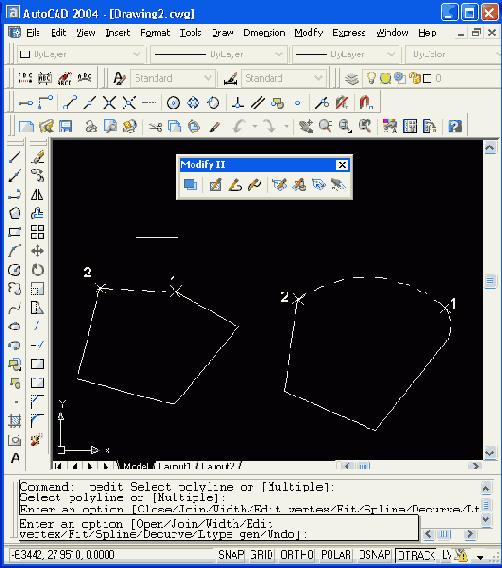The width and height of the screenshot is (502, 568).
Task: Click the Mirror tool icon
Action: tap(37, 195)
